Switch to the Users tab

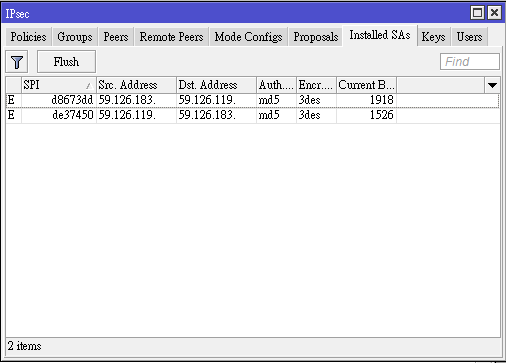pyautogui.click(x=469, y=37)
